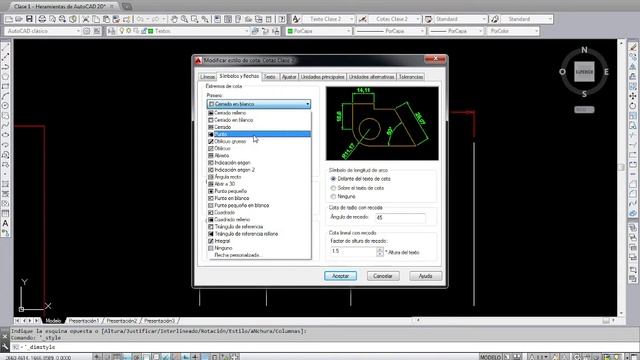Open the 'Cerrado en blanco' arrowhead dropdown
The width and height of the screenshot is (640, 360).
pos(259,104)
